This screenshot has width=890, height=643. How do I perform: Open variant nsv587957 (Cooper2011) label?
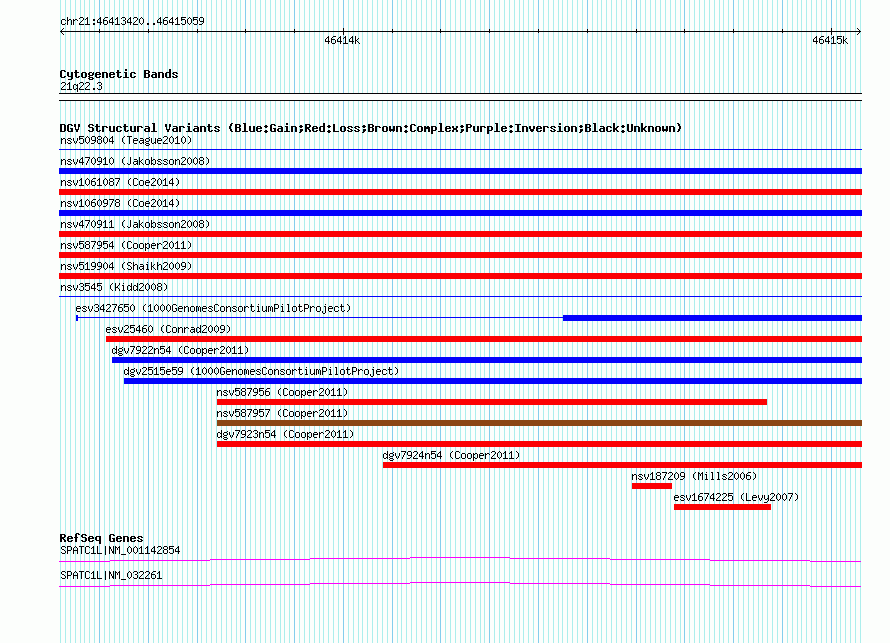pos(282,413)
